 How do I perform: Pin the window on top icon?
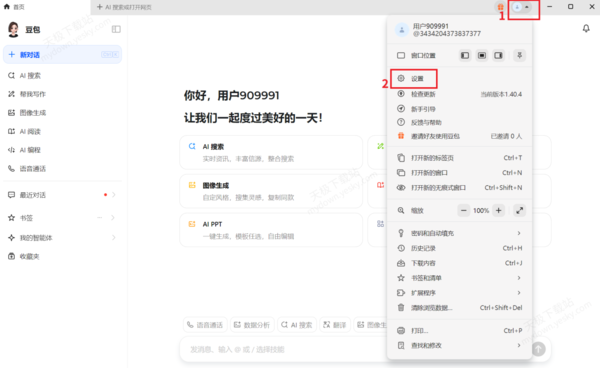pos(519,55)
